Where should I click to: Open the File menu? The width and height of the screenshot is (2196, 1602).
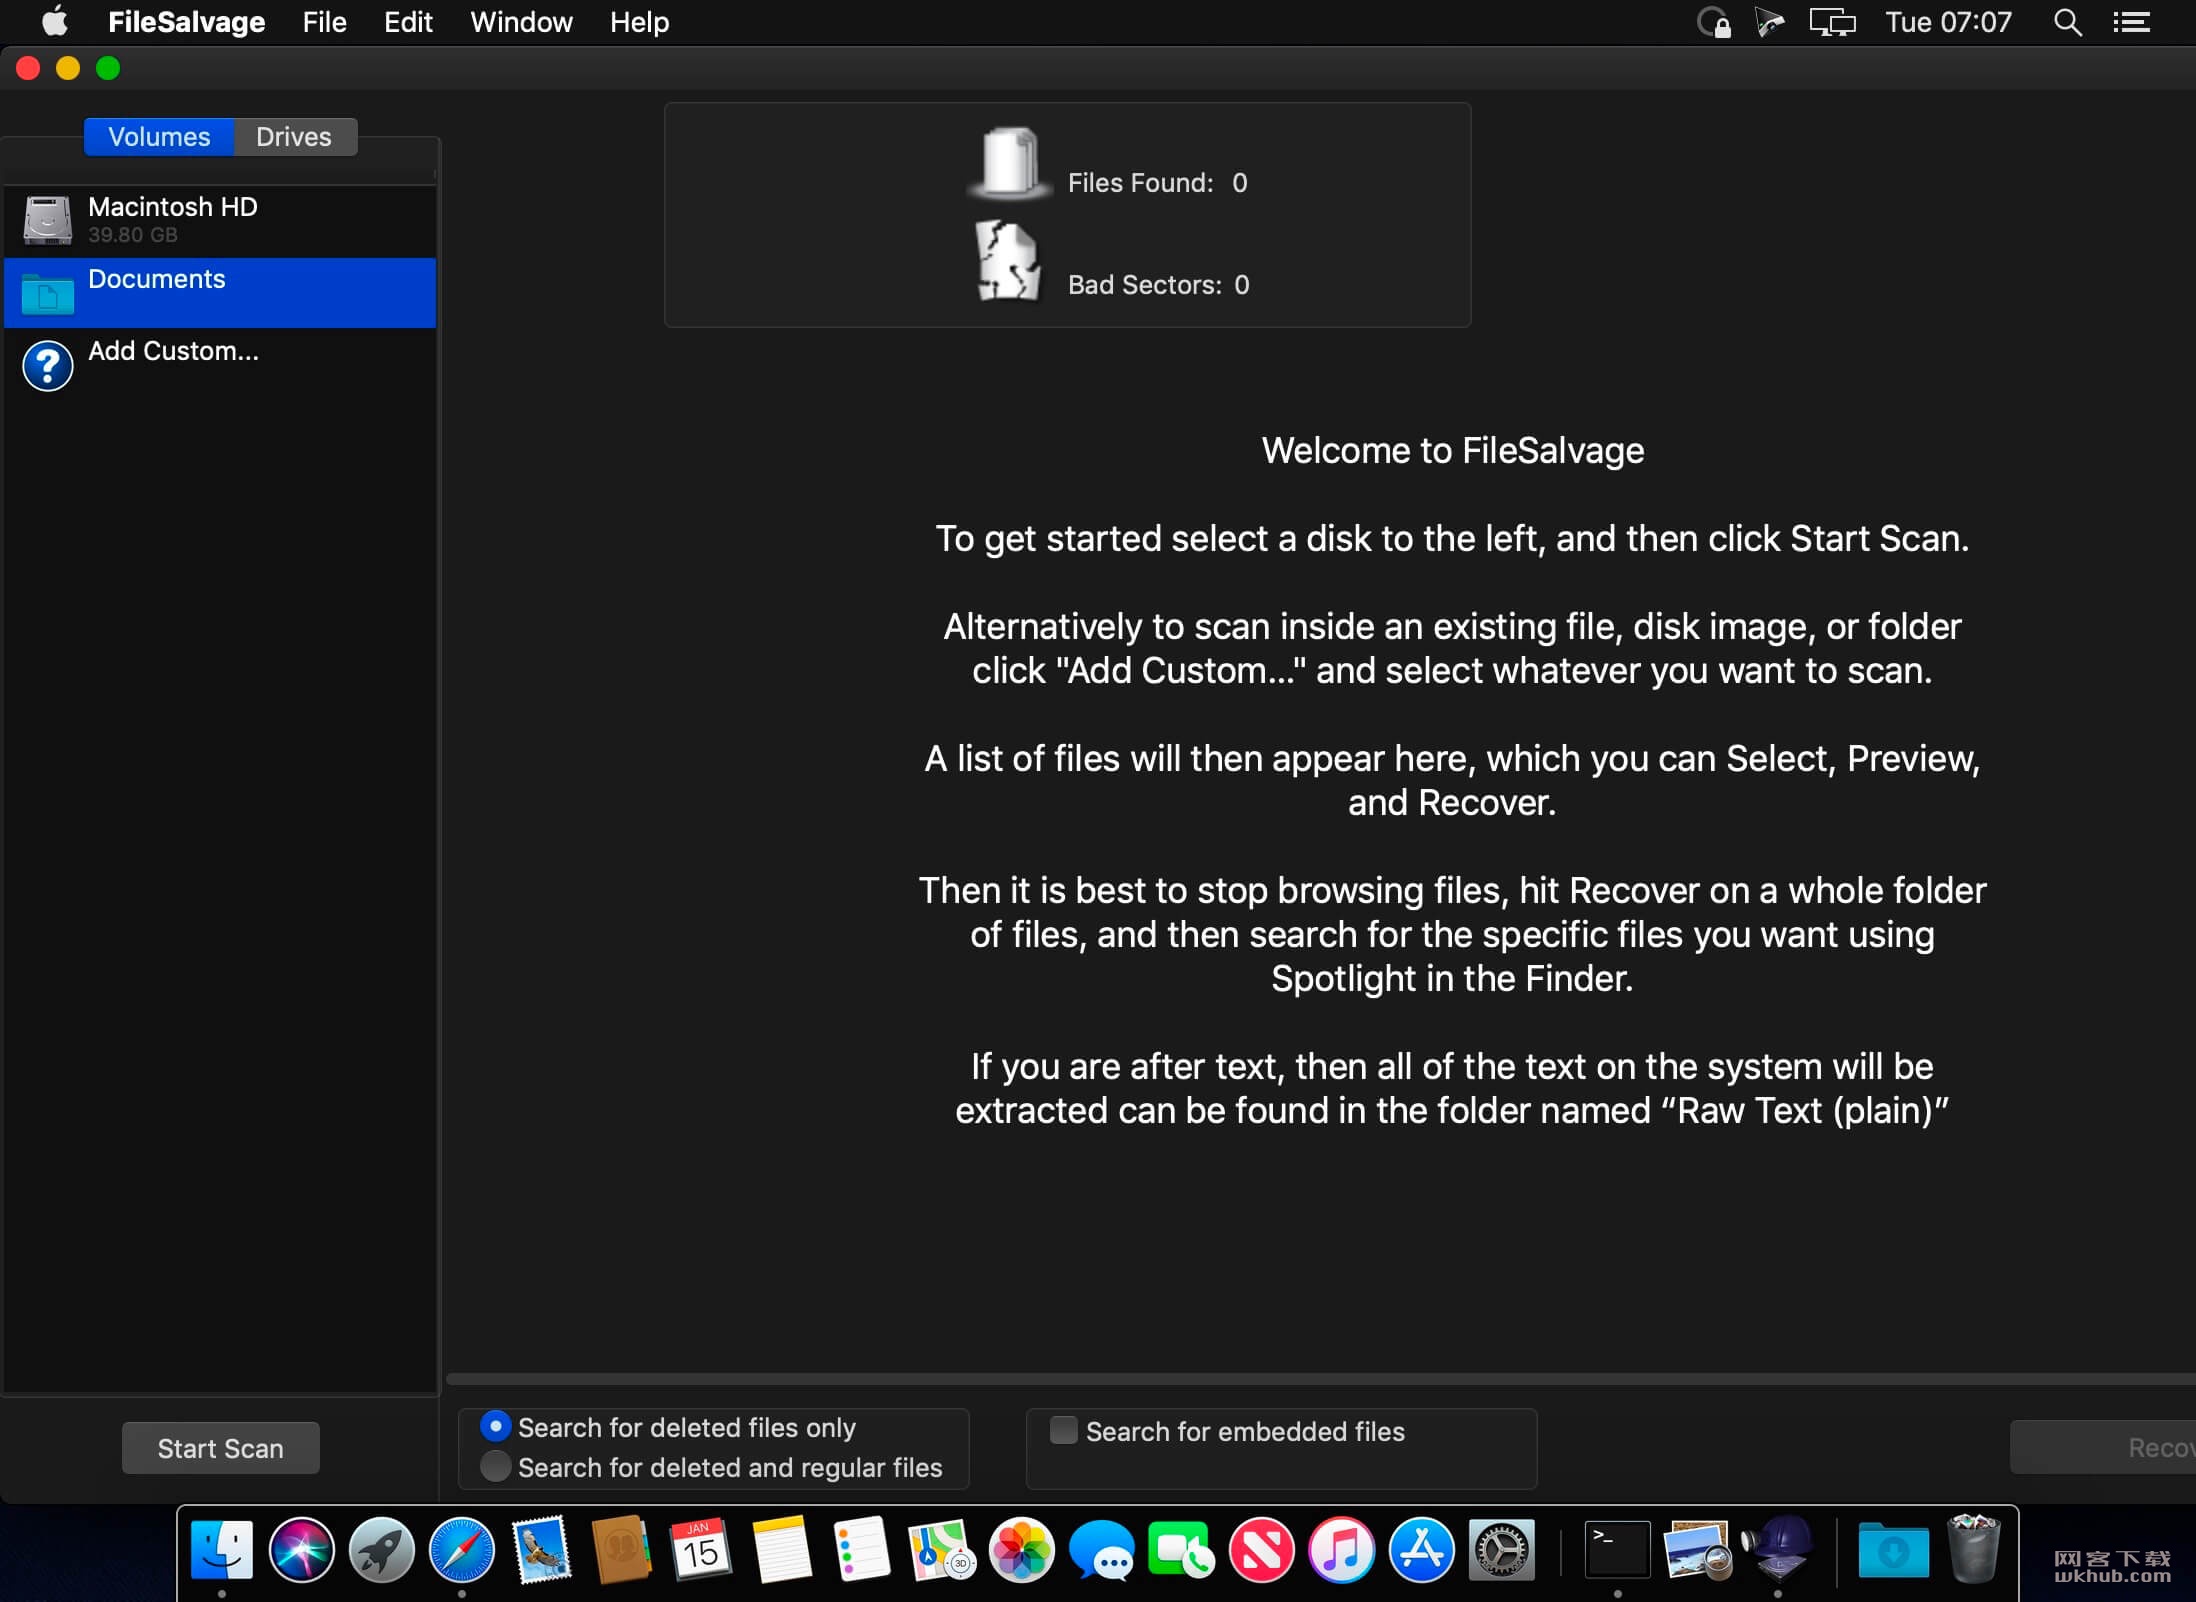click(x=324, y=22)
